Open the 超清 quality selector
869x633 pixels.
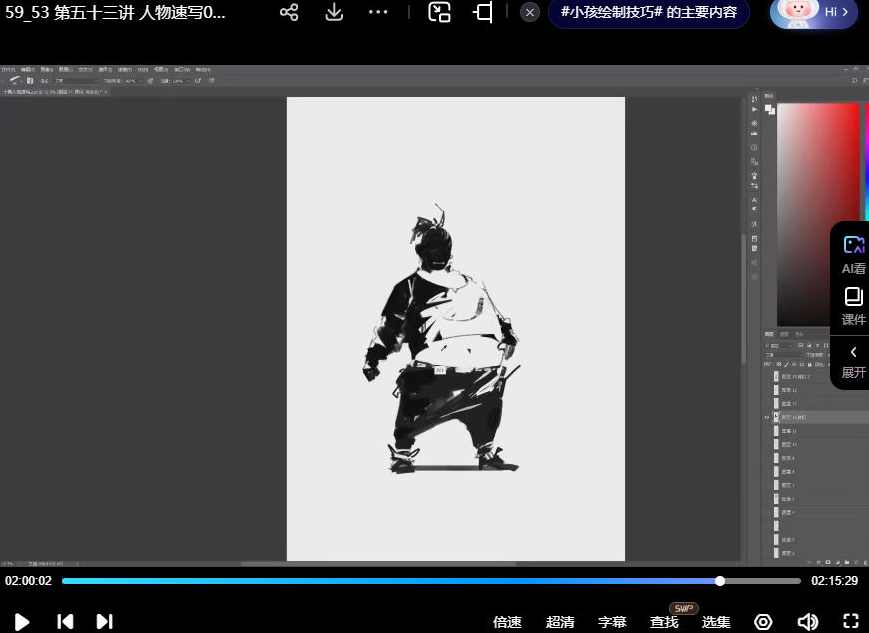(560, 622)
